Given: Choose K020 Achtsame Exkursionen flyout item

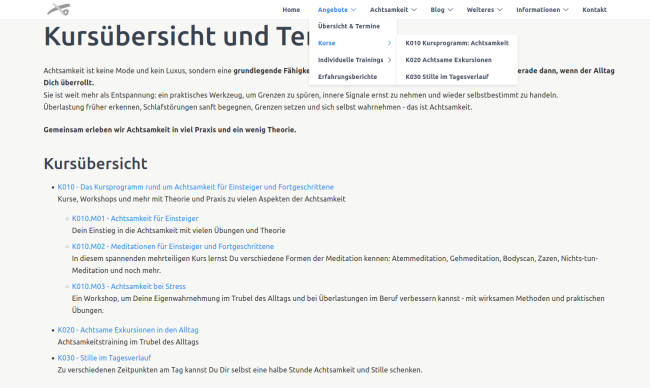Looking at the screenshot, I should (x=448, y=60).
